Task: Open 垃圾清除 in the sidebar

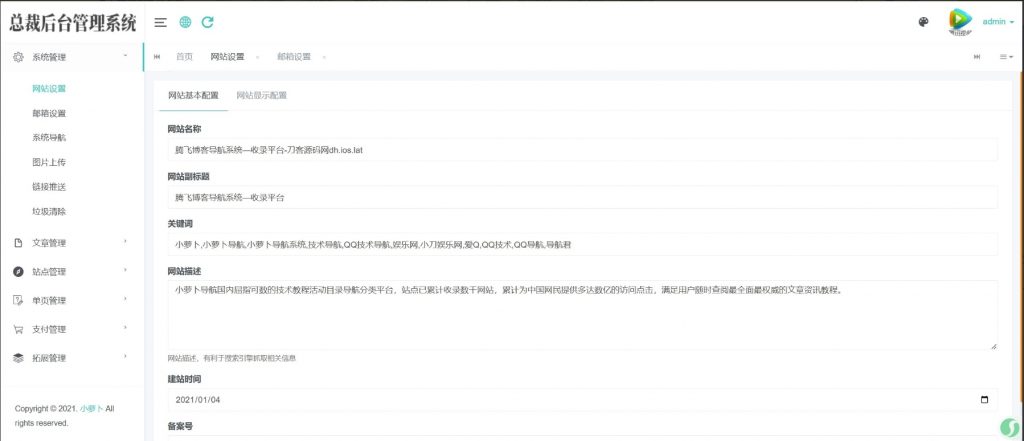Action: click(49, 212)
